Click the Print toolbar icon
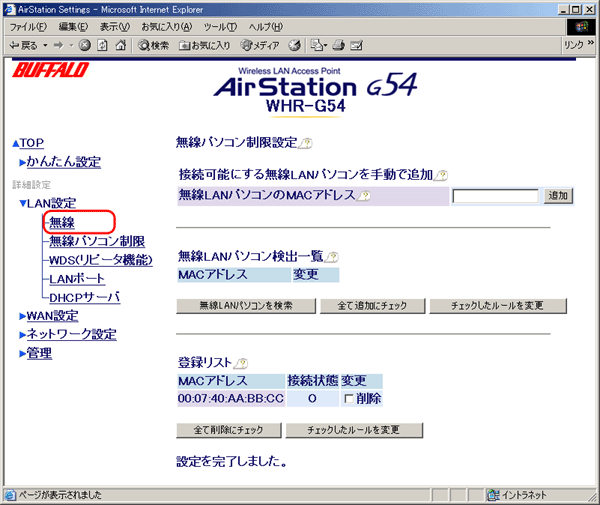 [340, 45]
